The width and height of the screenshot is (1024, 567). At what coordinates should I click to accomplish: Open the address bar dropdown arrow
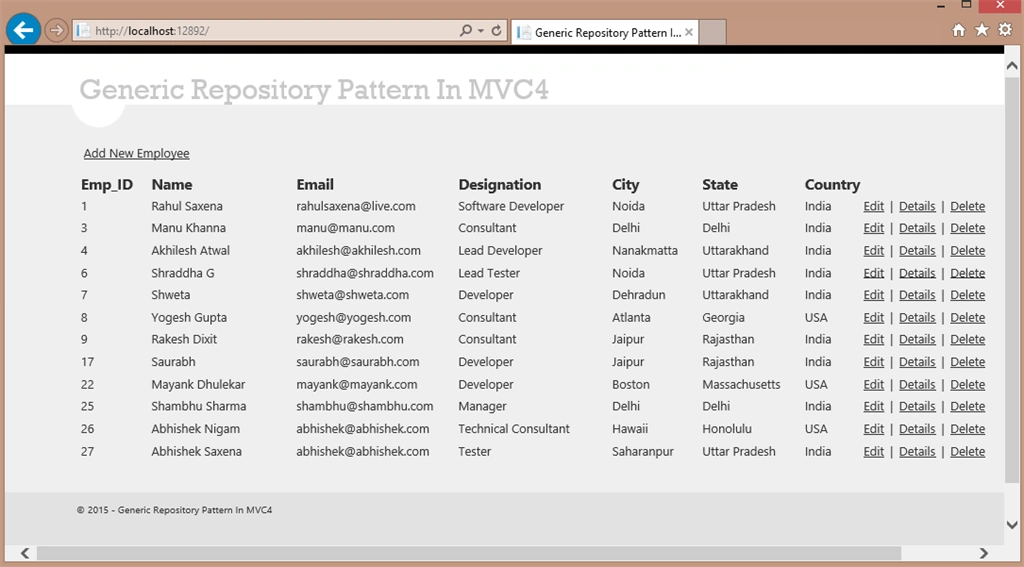tap(481, 31)
